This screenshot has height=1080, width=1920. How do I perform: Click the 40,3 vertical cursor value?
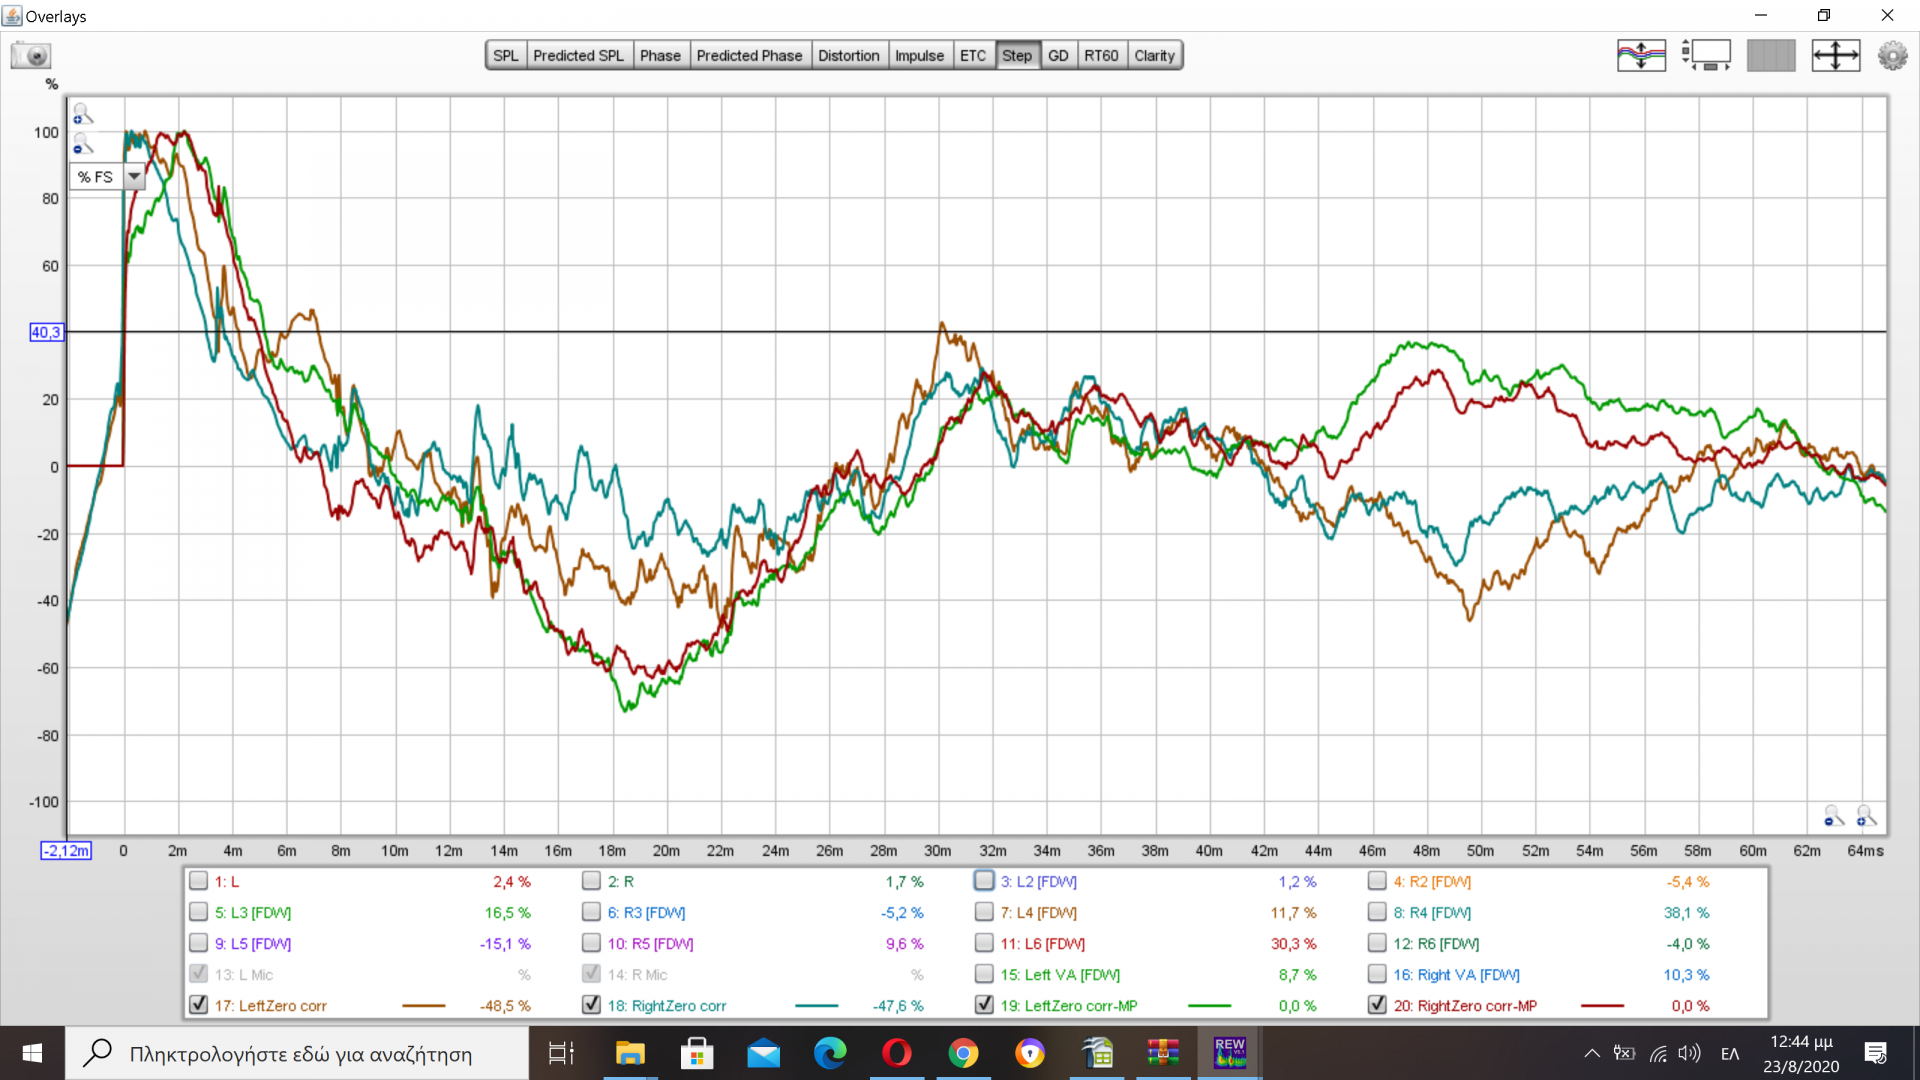coord(46,332)
